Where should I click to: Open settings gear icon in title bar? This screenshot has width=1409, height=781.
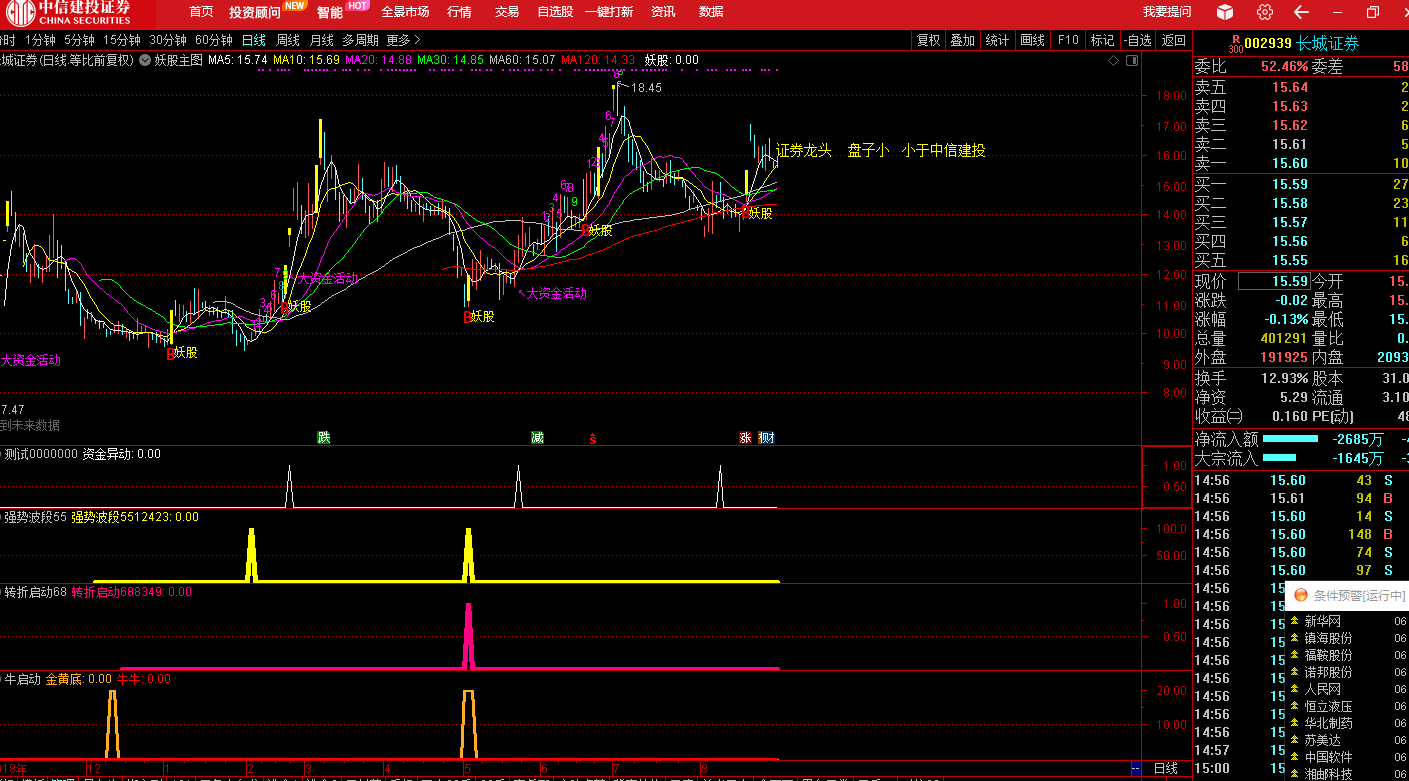tap(1265, 12)
